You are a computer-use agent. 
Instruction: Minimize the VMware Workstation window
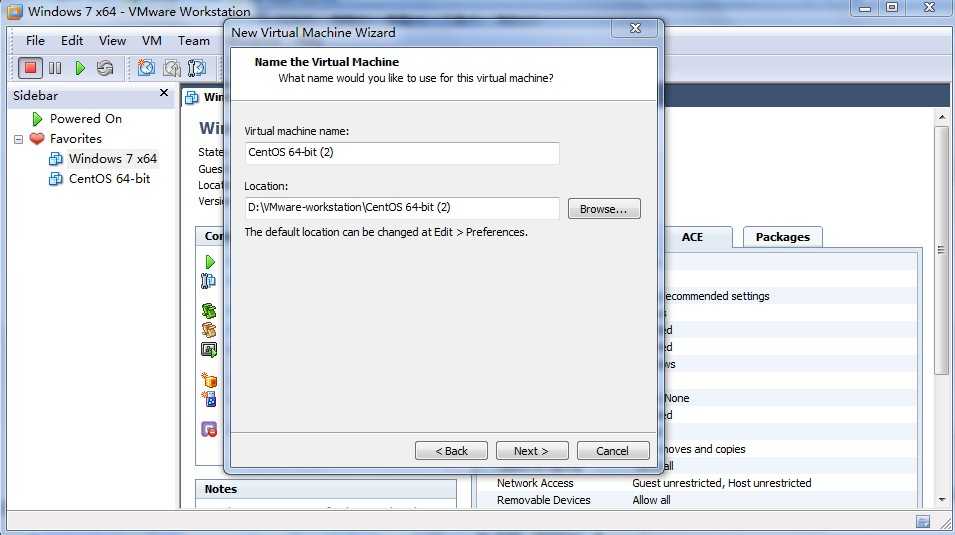pyautogui.click(x=865, y=9)
